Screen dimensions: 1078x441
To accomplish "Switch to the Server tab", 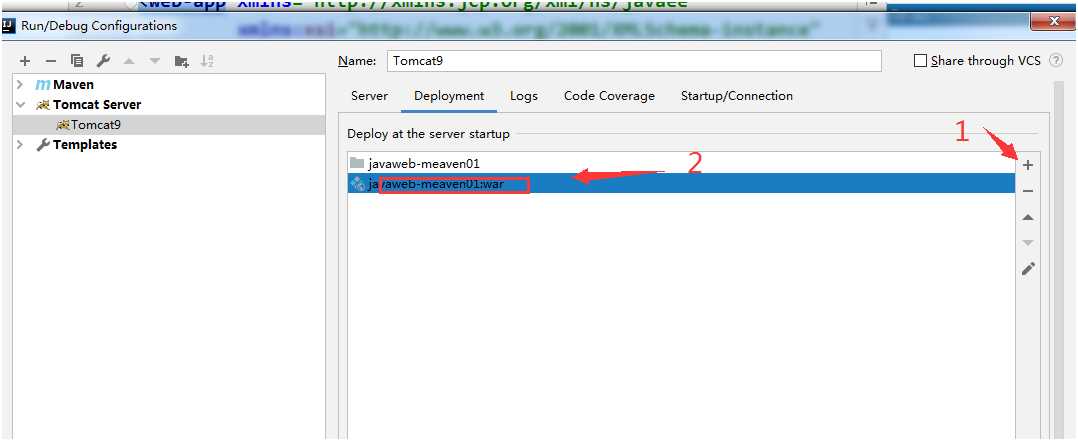I will [x=369, y=96].
